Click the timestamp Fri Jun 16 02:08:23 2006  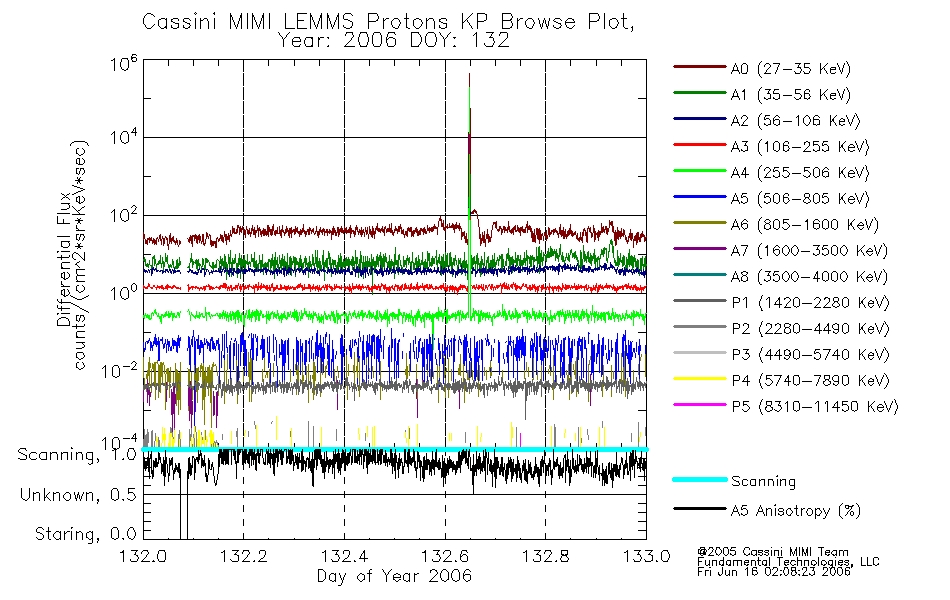click(x=774, y=572)
